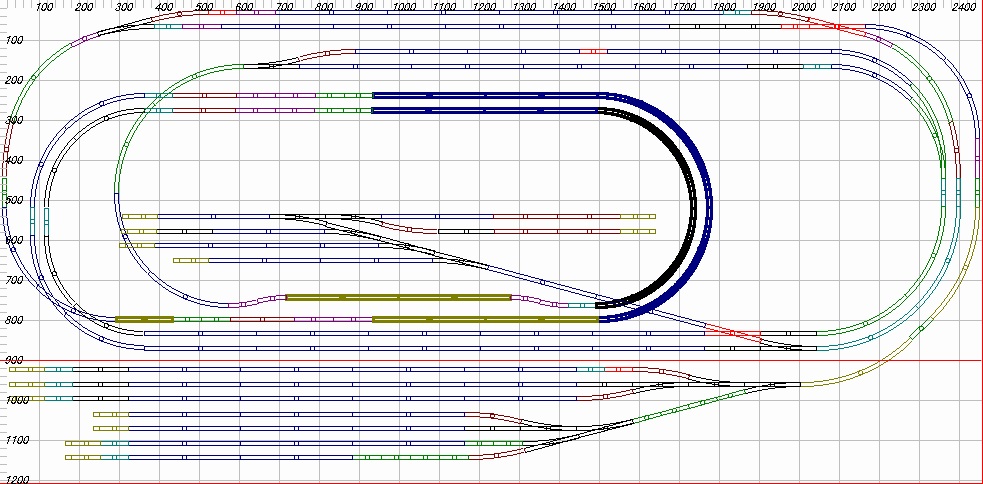983x484 pixels.
Task: Click the 1800 mark on top ruler
Action: 723,7
